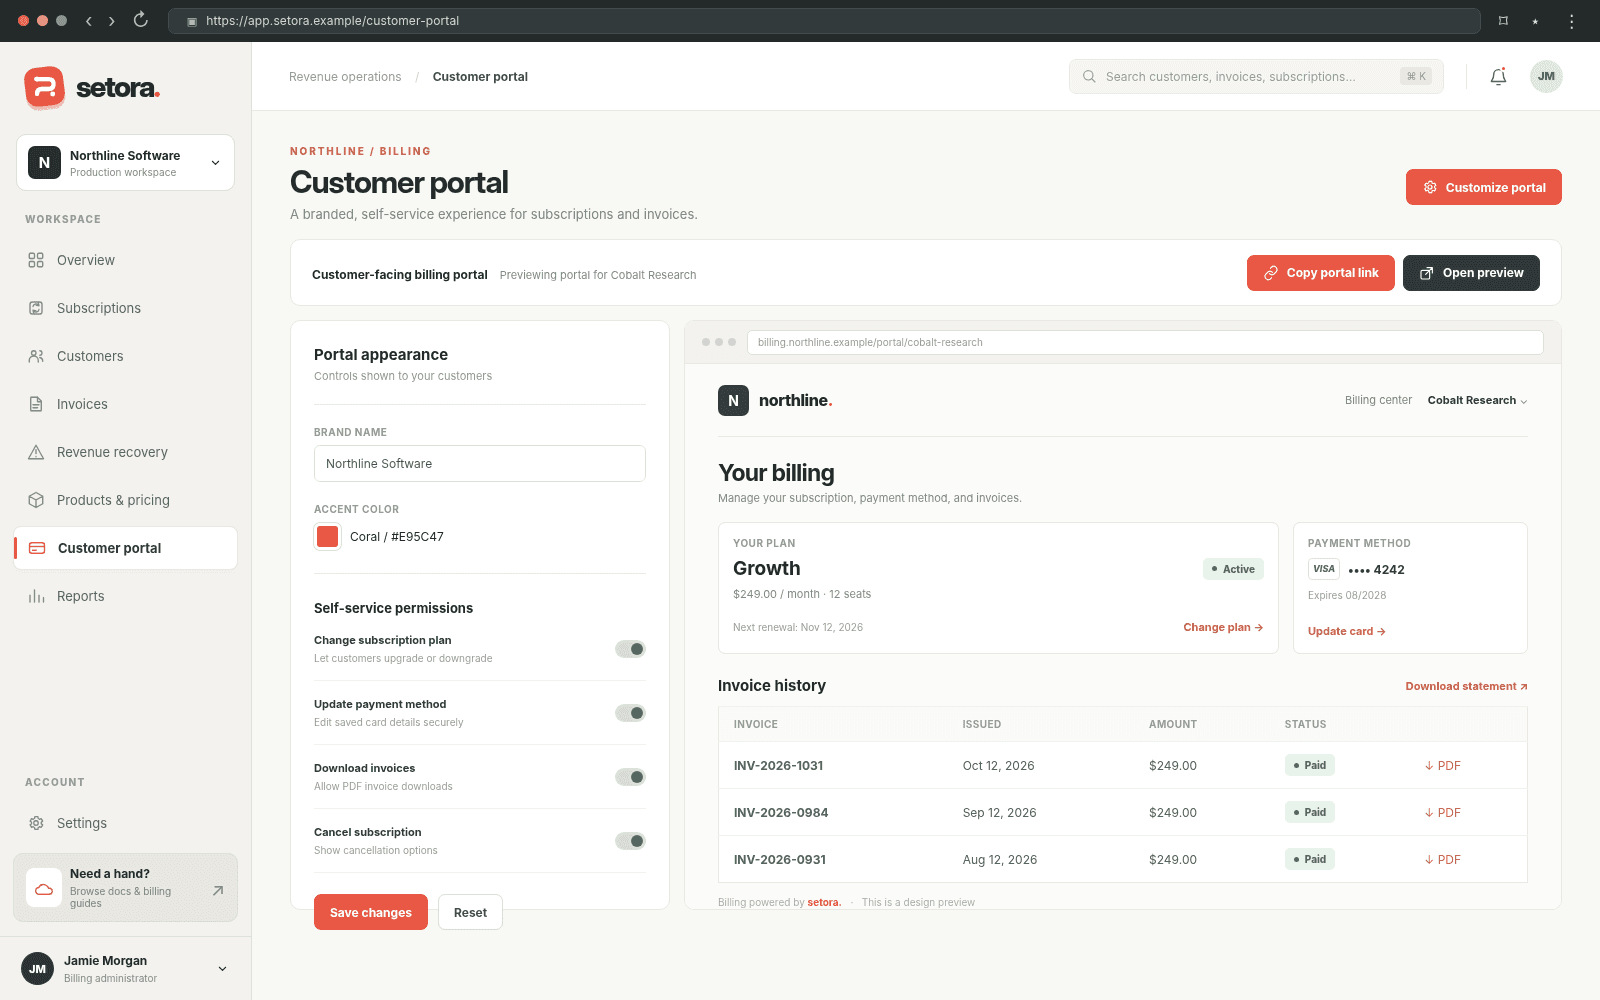Click the Products & pricing box icon

pyautogui.click(x=36, y=500)
